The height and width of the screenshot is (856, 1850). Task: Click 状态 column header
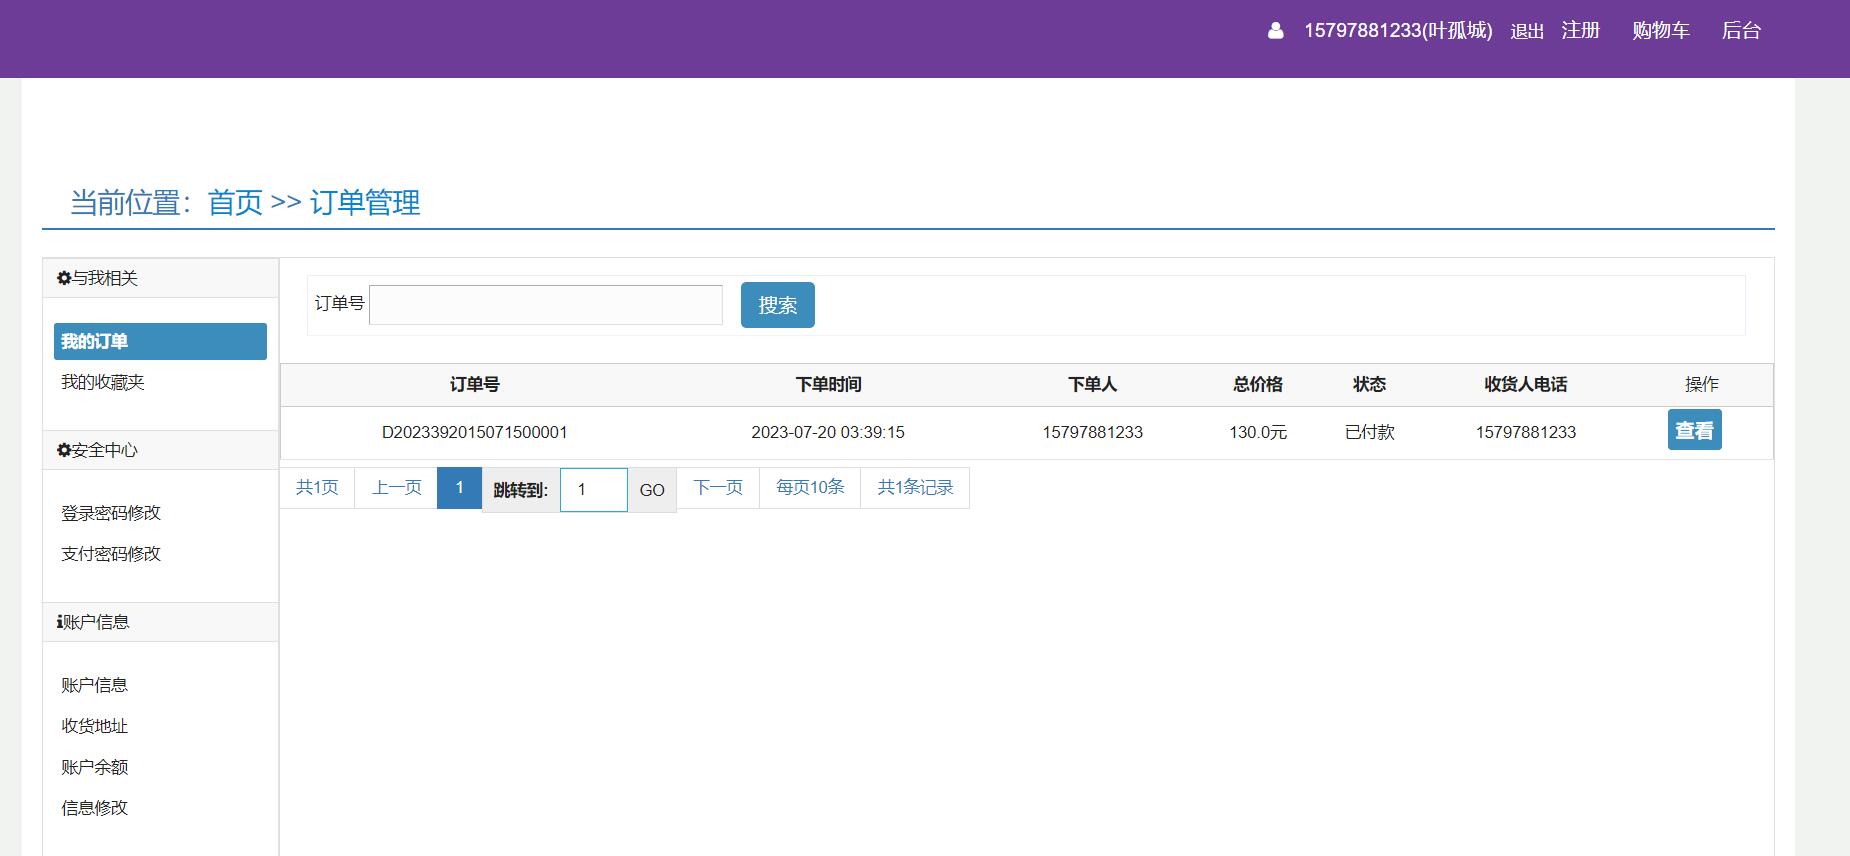[1370, 384]
